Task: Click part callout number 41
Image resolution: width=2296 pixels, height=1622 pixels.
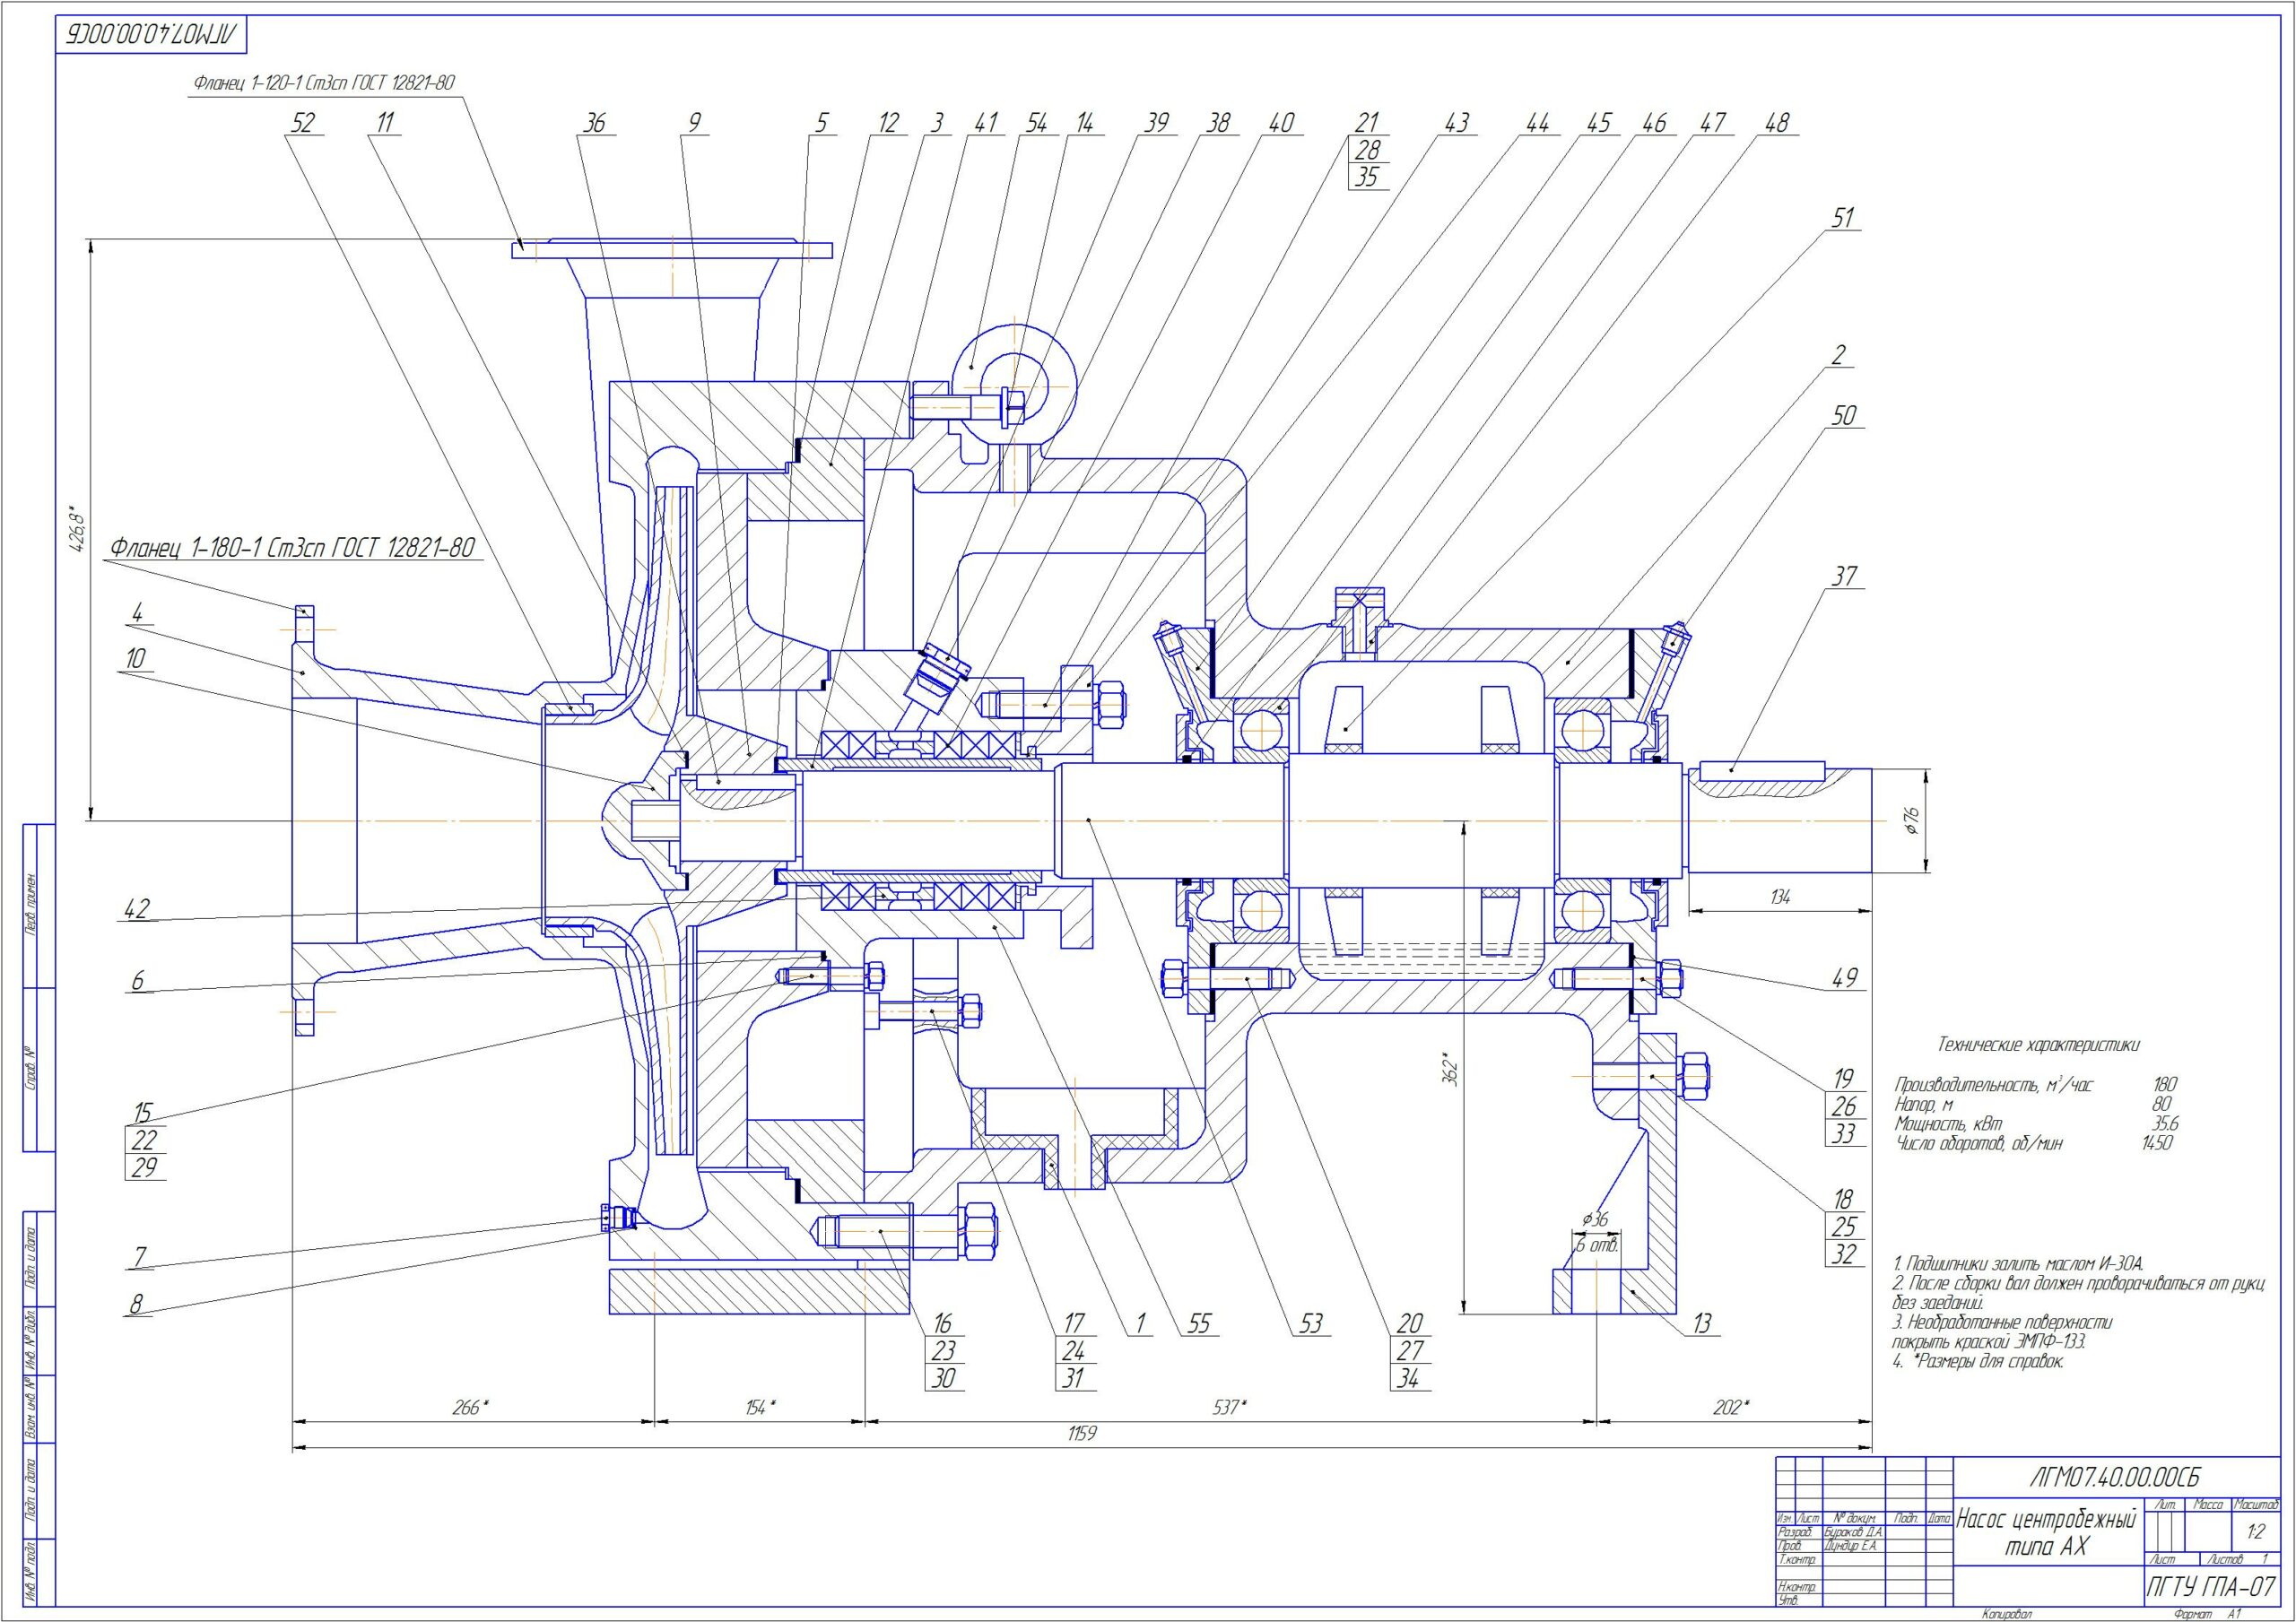Action: coord(985,122)
